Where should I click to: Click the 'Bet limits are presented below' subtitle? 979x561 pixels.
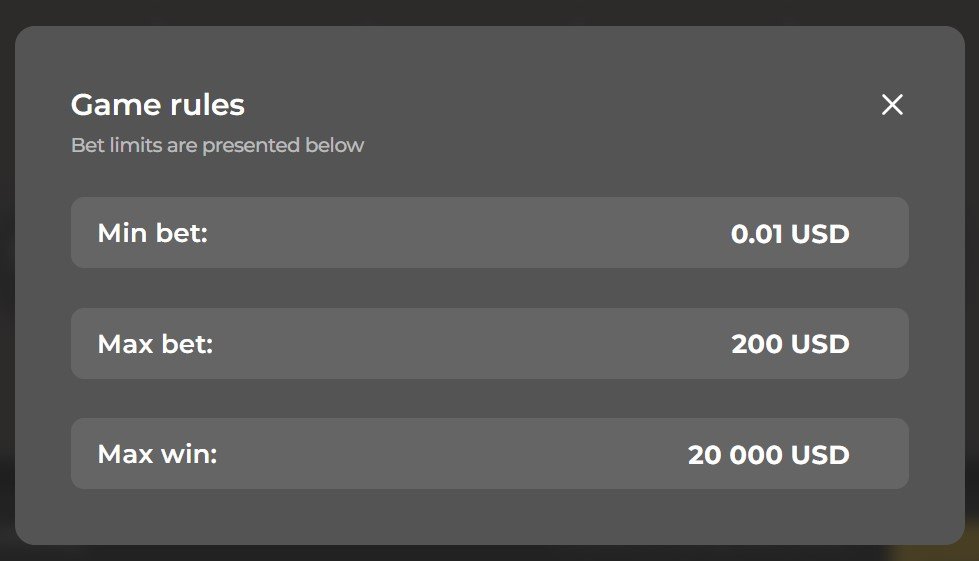(217, 146)
